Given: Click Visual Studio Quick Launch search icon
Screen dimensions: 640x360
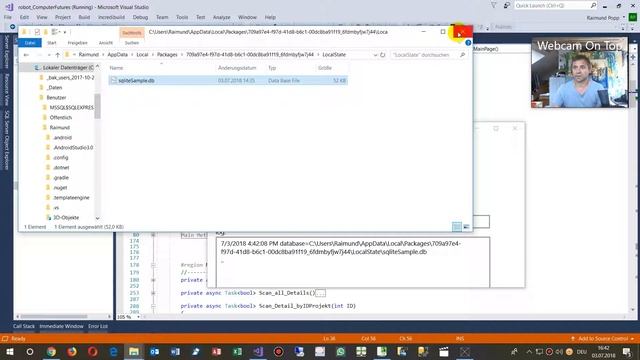Looking at the screenshot, I should point(593,5).
